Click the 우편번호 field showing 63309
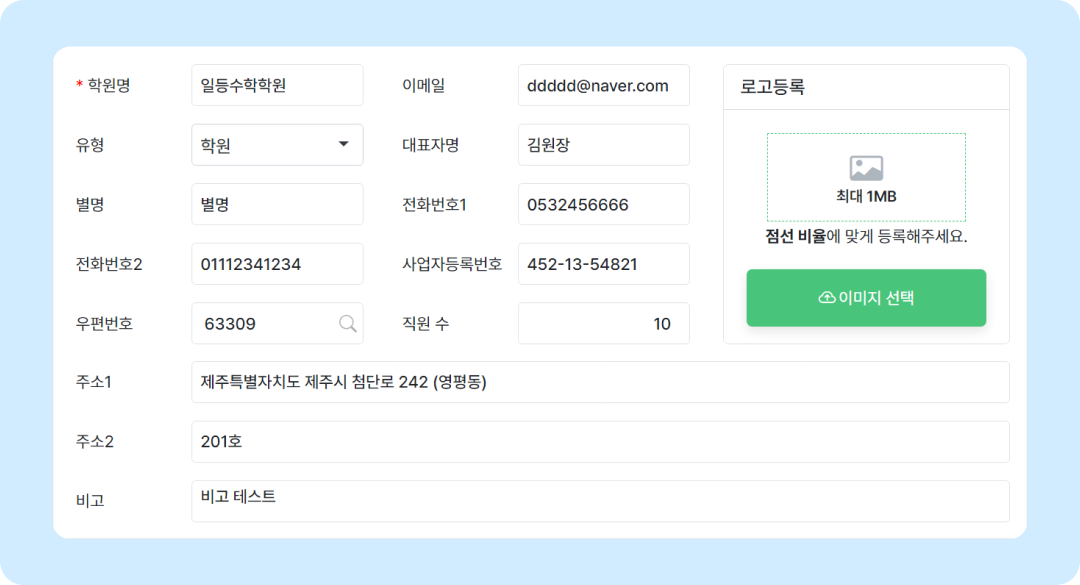 [265, 324]
